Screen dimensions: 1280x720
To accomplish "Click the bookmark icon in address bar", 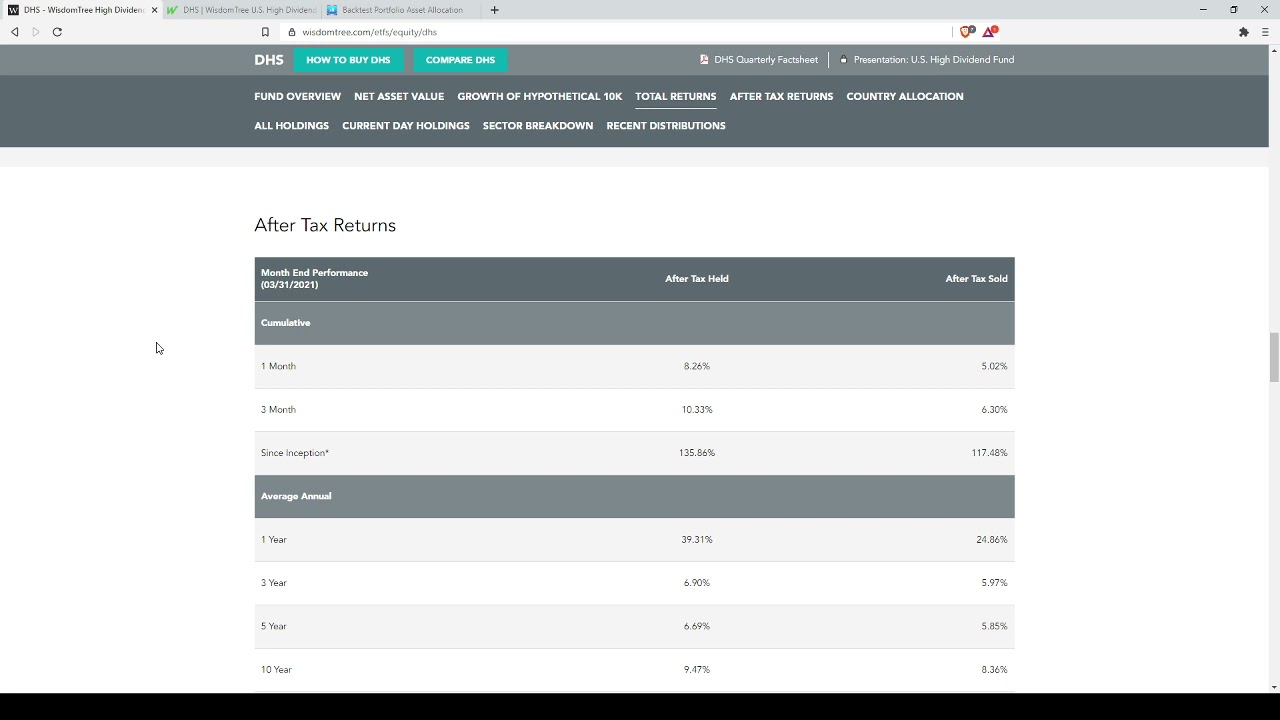I will coord(265,32).
